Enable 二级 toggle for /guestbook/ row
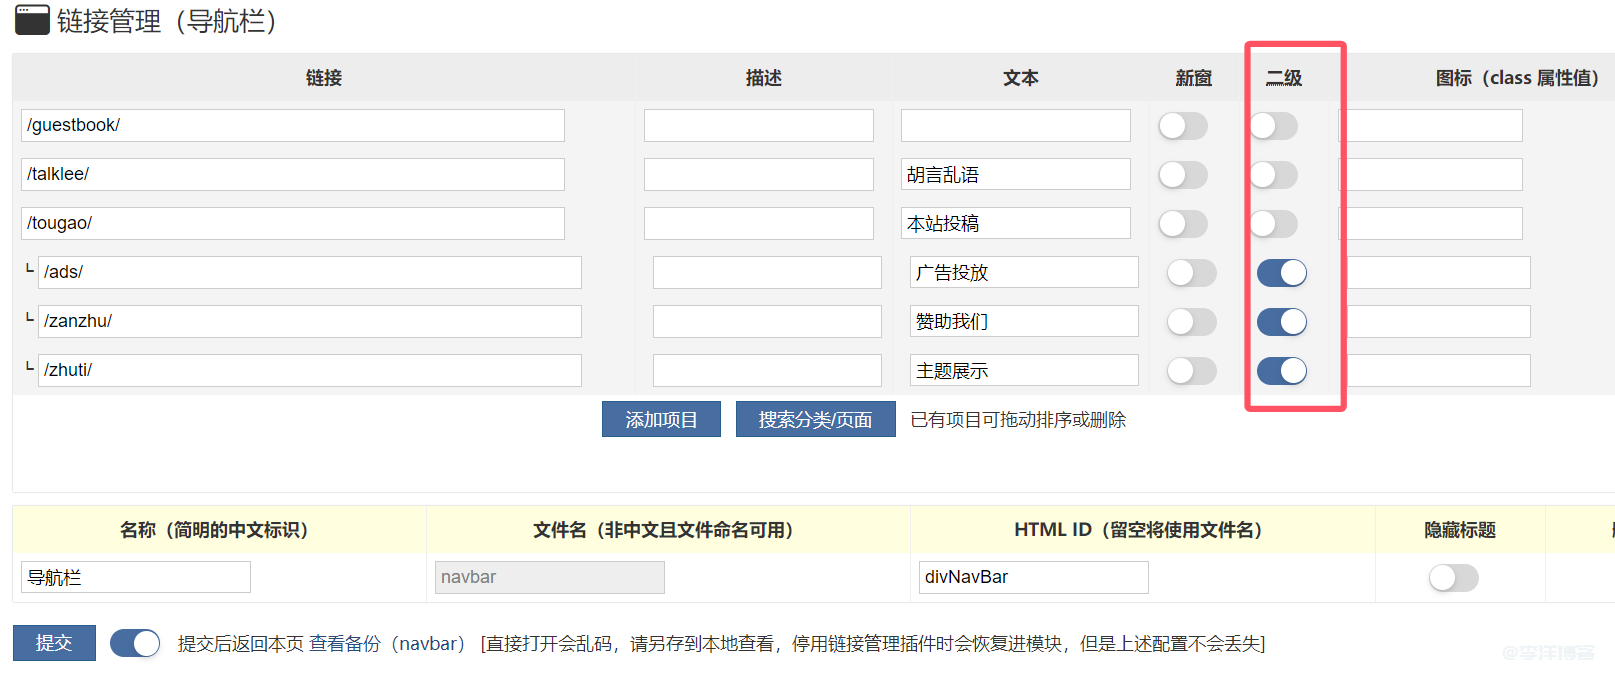Viewport: 1615px width, 680px height. coord(1273,126)
